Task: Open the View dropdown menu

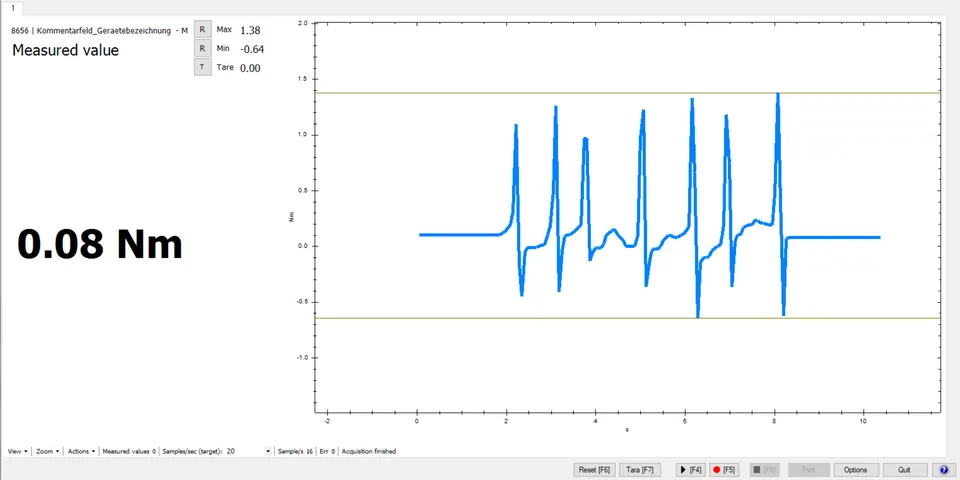Action: (x=17, y=451)
